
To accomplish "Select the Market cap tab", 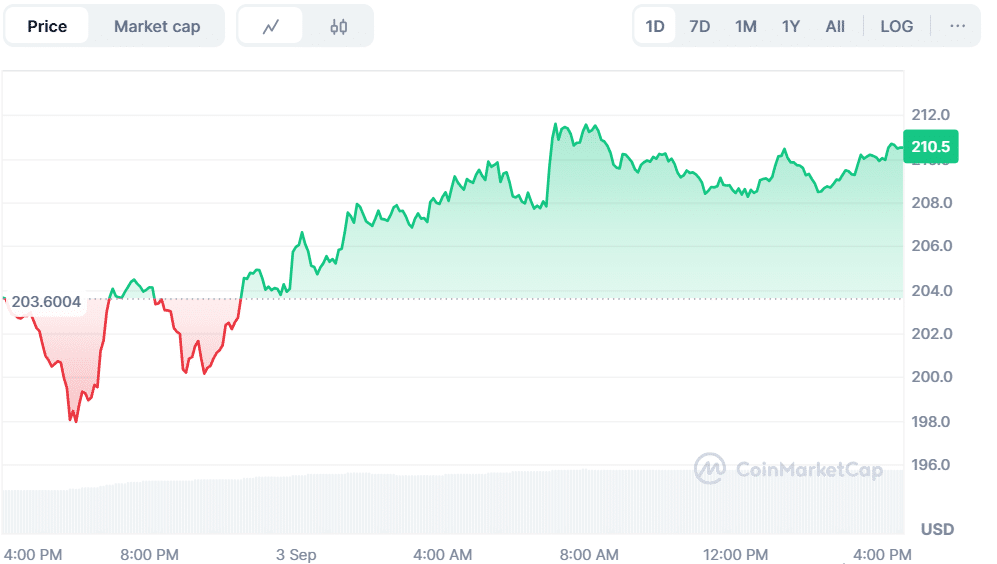I will pyautogui.click(x=157, y=26).
